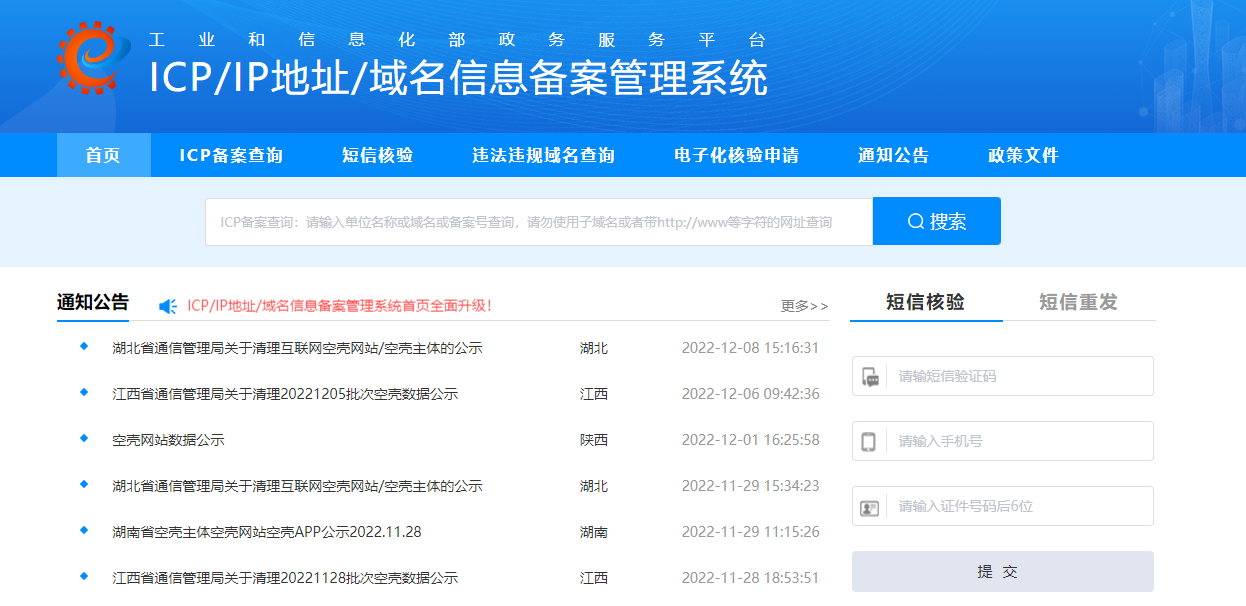
Task: Click the date 2022-11-28 18:53:51
Action: coord(751,578)
